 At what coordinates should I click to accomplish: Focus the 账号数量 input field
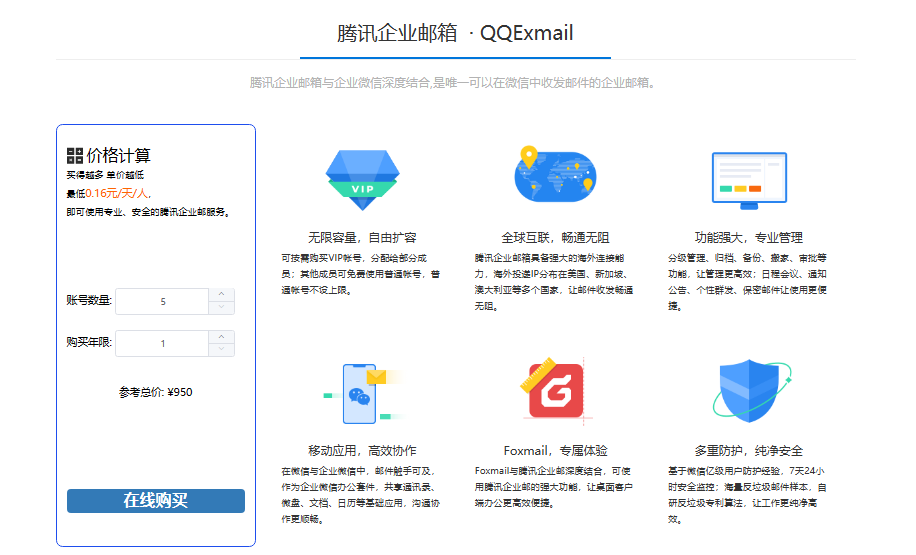coord(163,301)
